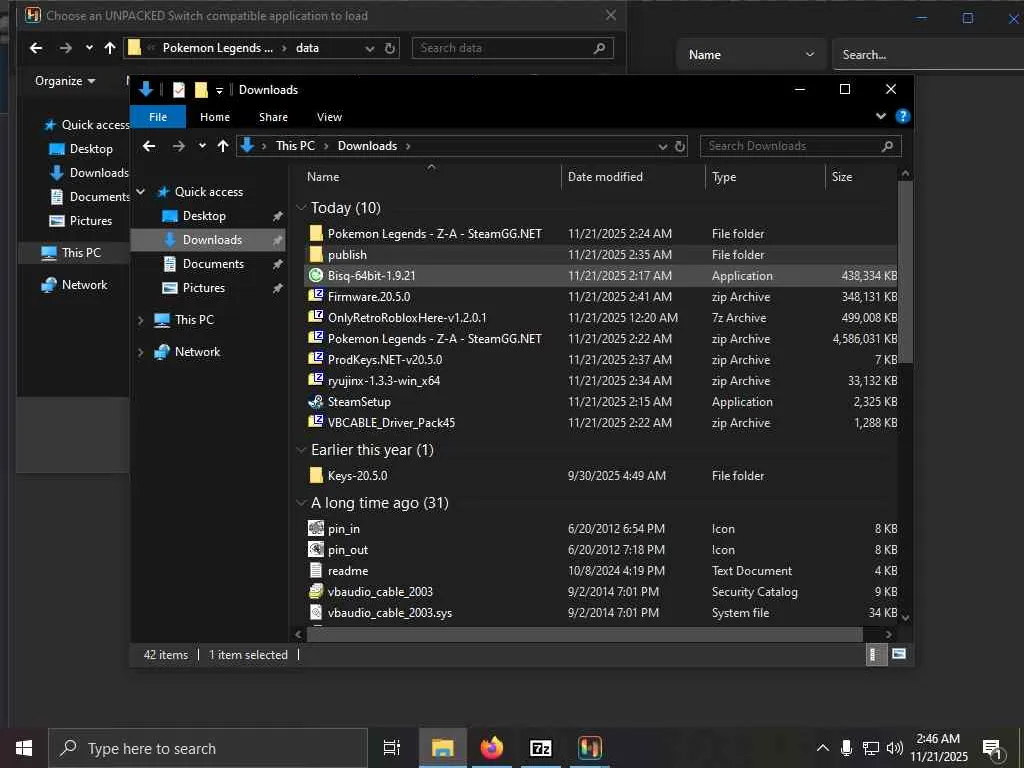This screenshot has width=1024, height=768.
Task: Click the New folder quick access toolbar icon
Action: click(201, 90)
